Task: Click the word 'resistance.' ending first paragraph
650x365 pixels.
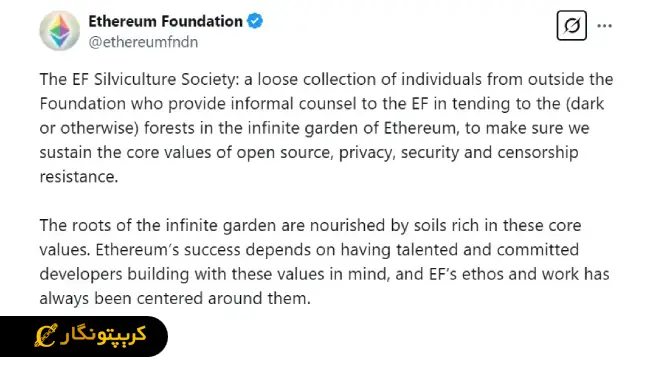Action: (x=79, y=177)
